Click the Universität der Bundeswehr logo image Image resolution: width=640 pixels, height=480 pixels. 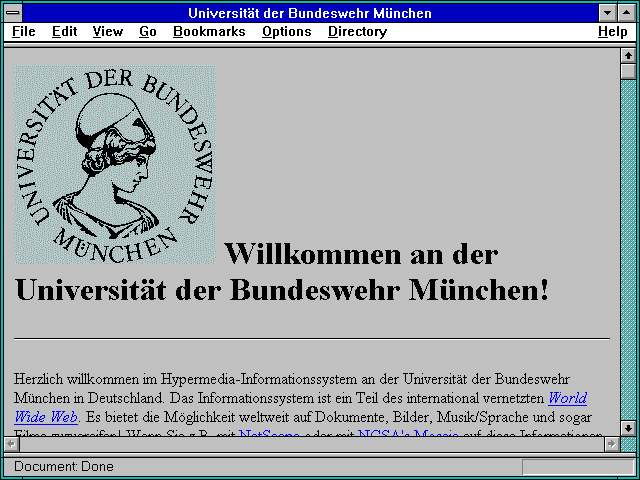[x=115, y=164]
